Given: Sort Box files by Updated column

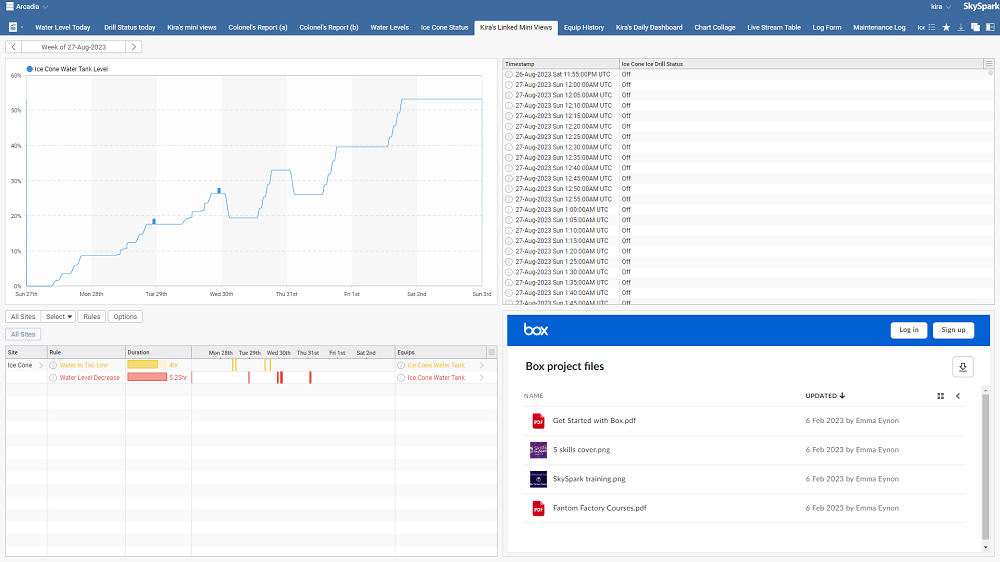Looking at the screenshot, I should pos(825,396).
